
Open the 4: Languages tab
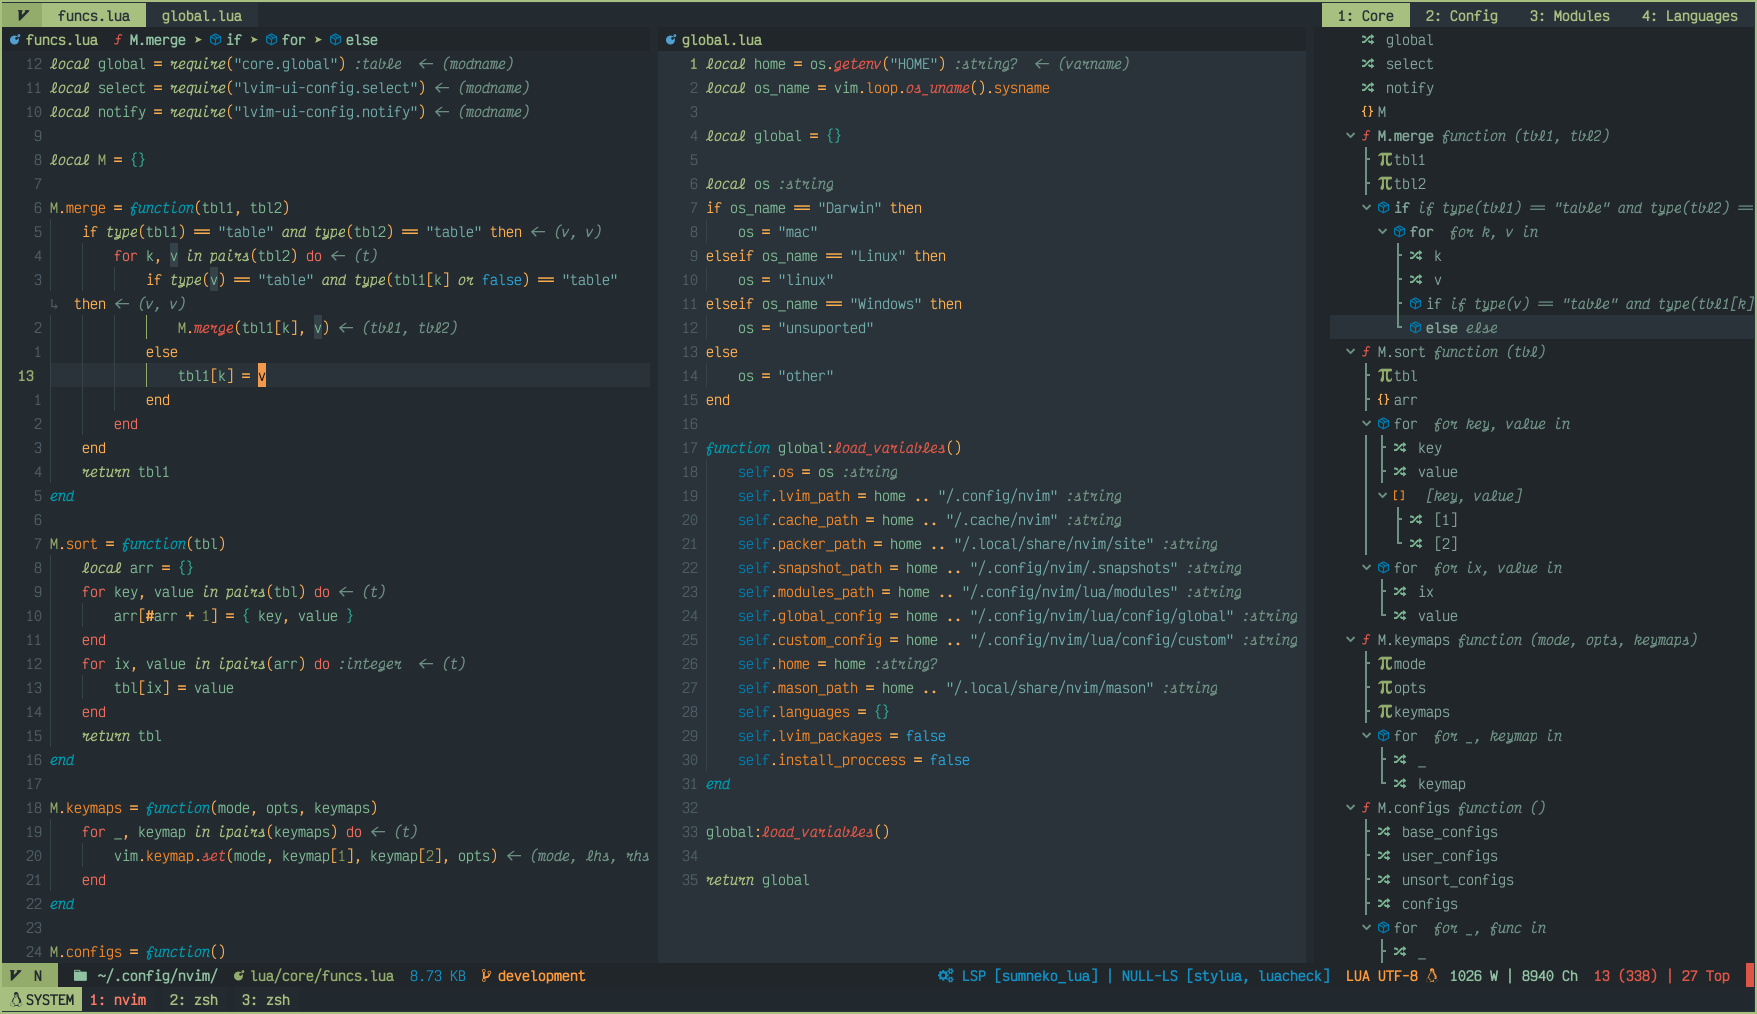click(1689, 16)
